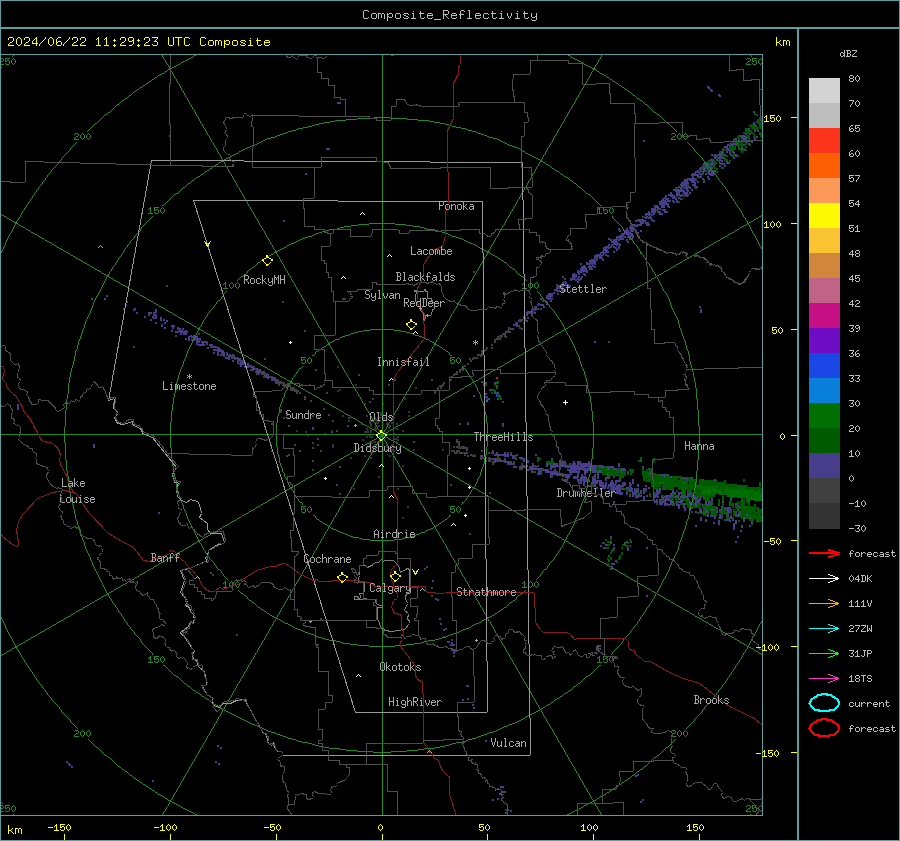Click the royal blue 36 dBZ swatch

[824, 365]
